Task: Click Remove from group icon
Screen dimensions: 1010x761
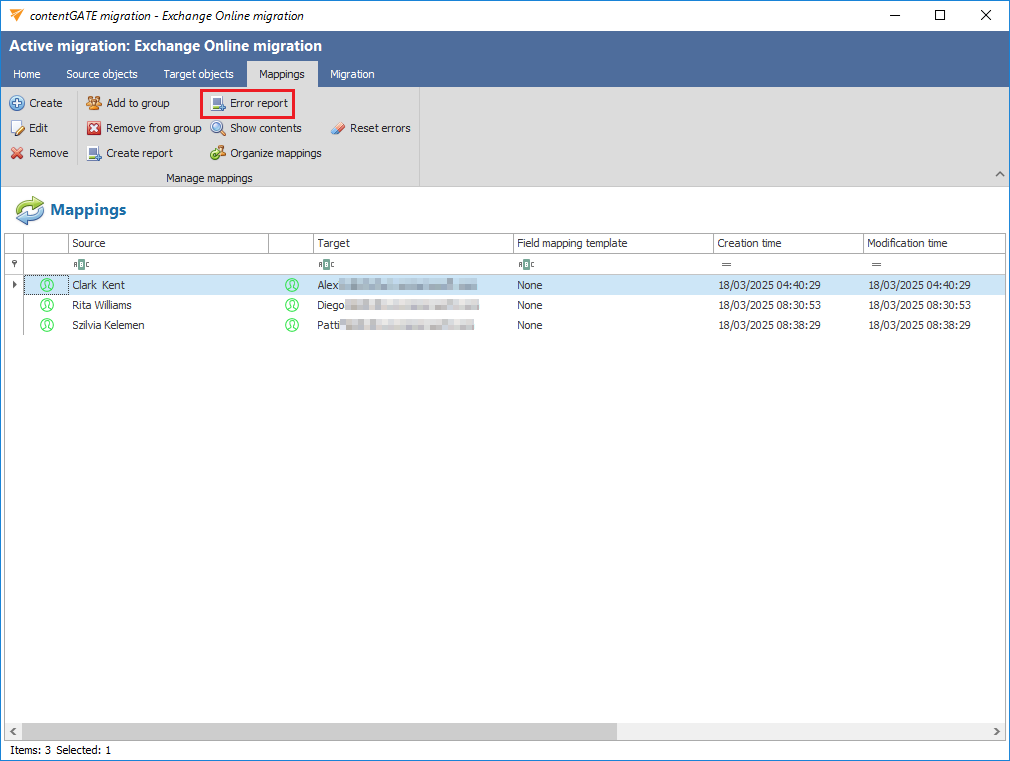Action: coord(94,128)
